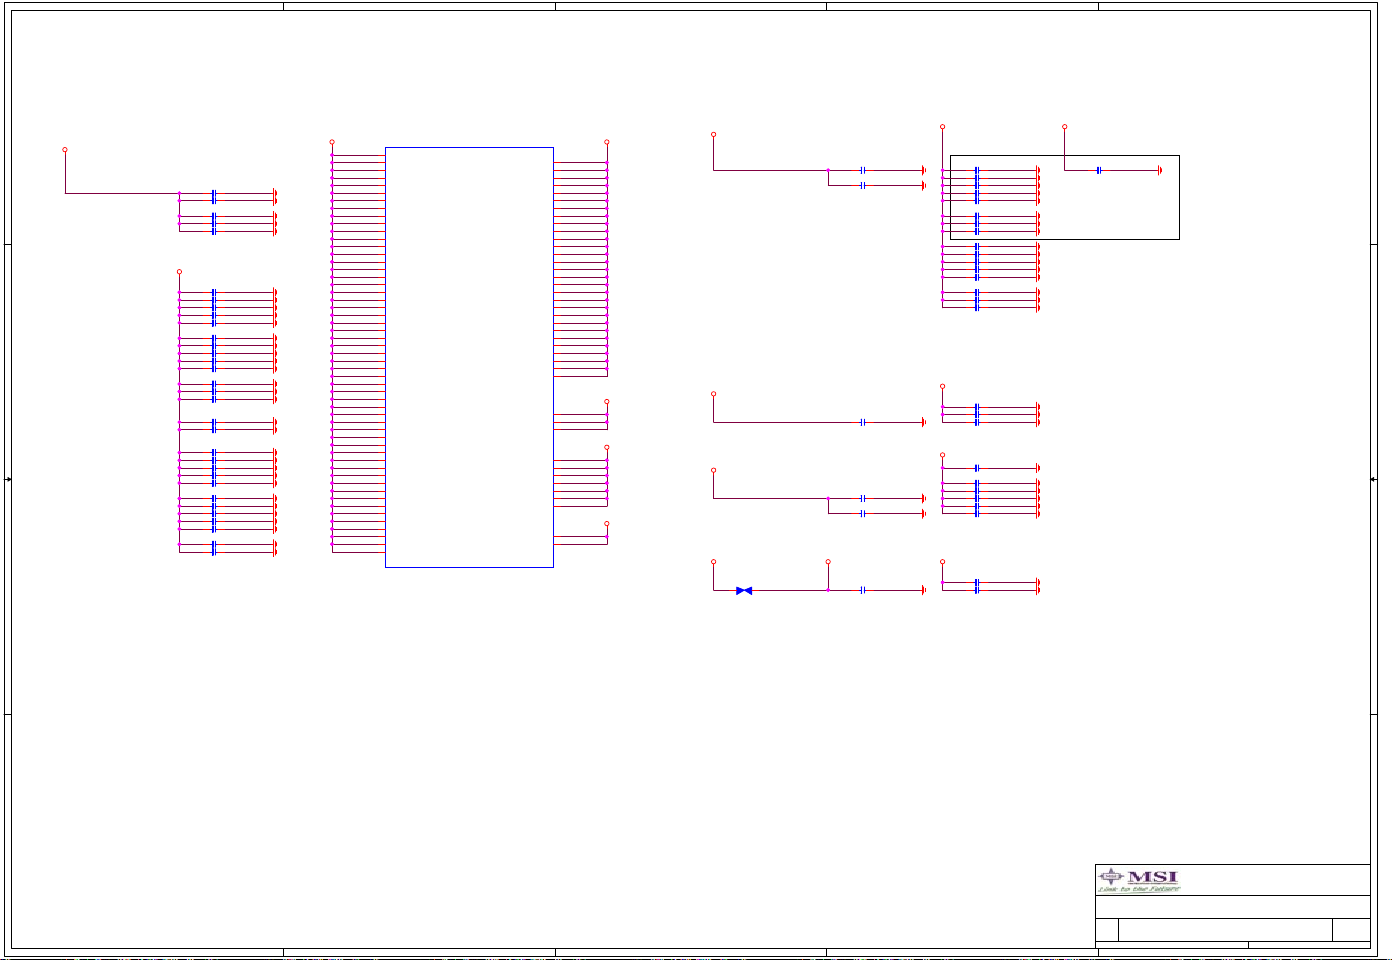Screen dimensions: 1392x960
Task: Select the large central IC component block
Action: point(469,357)
